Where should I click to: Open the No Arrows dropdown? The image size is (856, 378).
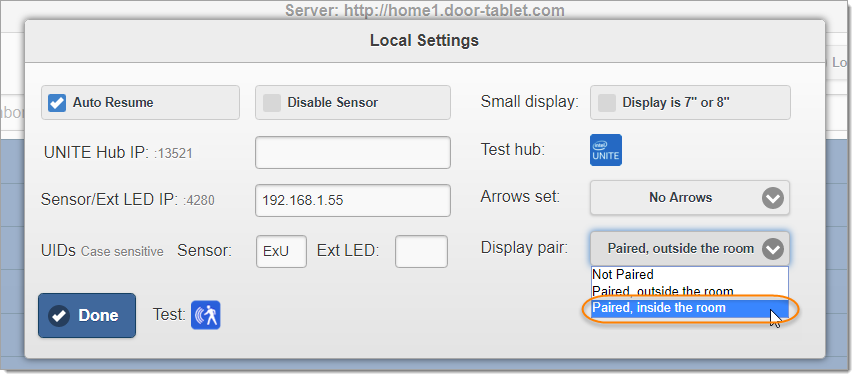click(x=690, y=198)
